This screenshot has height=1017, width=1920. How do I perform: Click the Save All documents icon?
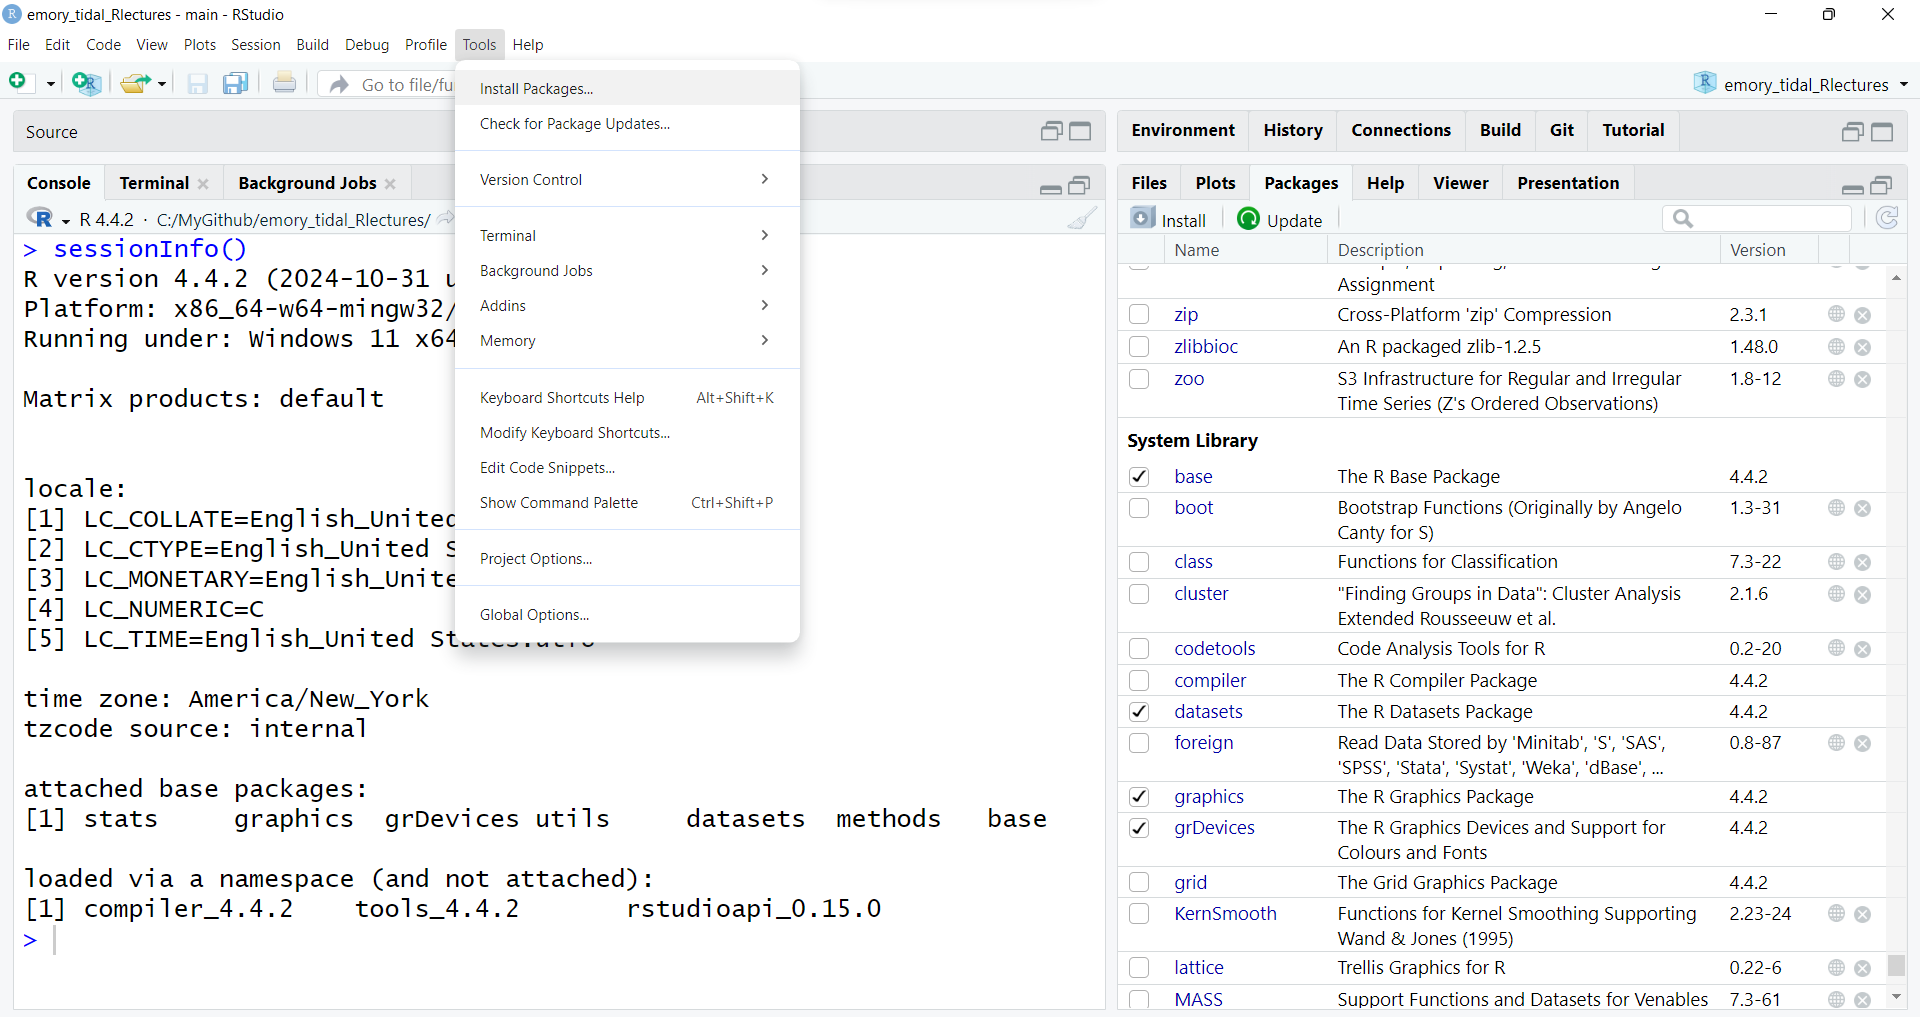pyautogui.click(x=235, y=83)
